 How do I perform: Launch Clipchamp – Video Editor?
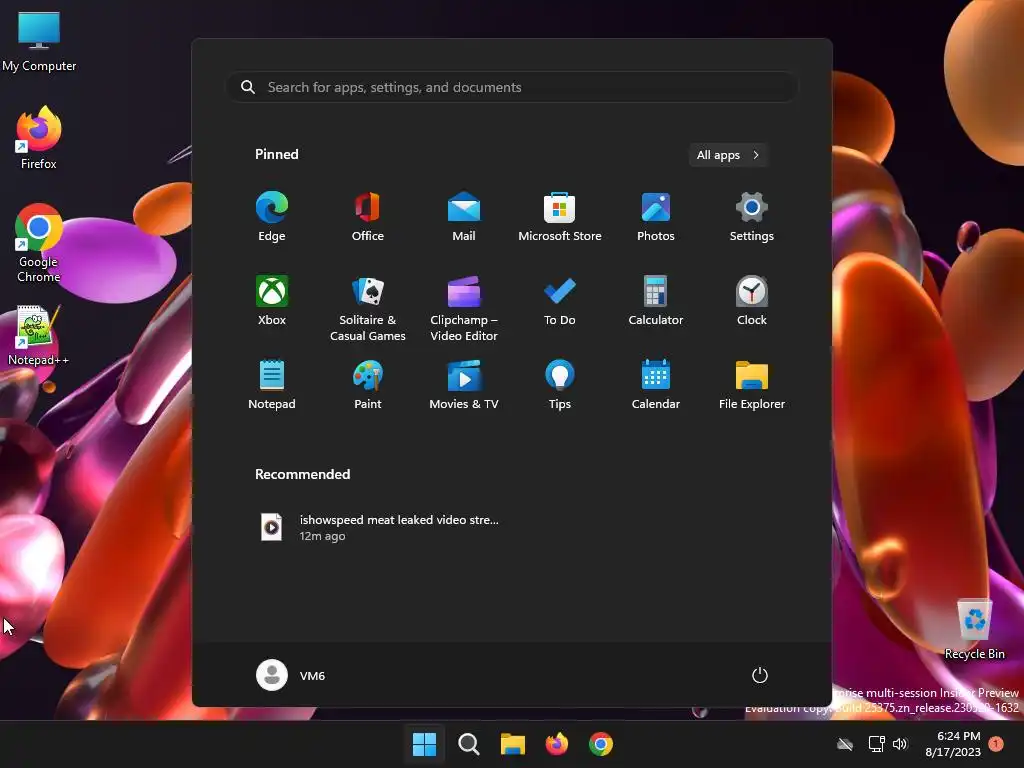point(464,308)
